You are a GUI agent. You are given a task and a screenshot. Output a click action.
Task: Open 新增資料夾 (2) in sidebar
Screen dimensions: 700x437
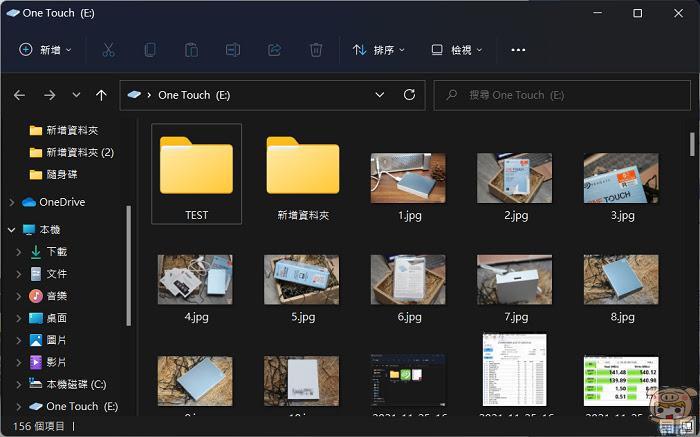[x=71, y=153]
